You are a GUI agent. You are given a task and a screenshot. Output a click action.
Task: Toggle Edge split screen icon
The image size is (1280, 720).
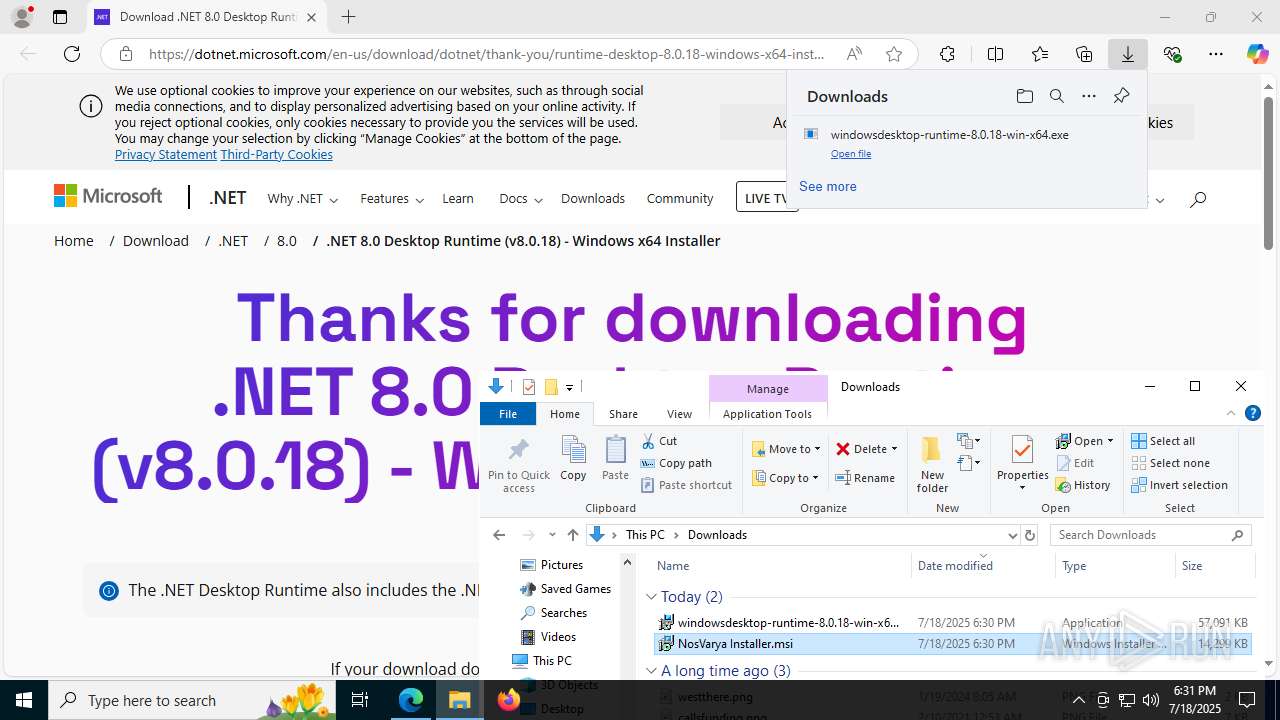click(x=995, y=54)
